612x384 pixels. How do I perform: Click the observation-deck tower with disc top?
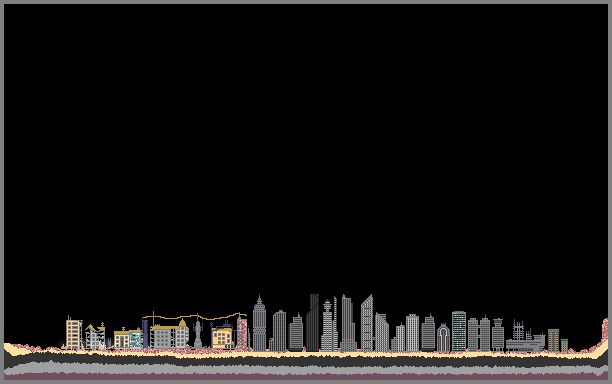coord(327,325)
